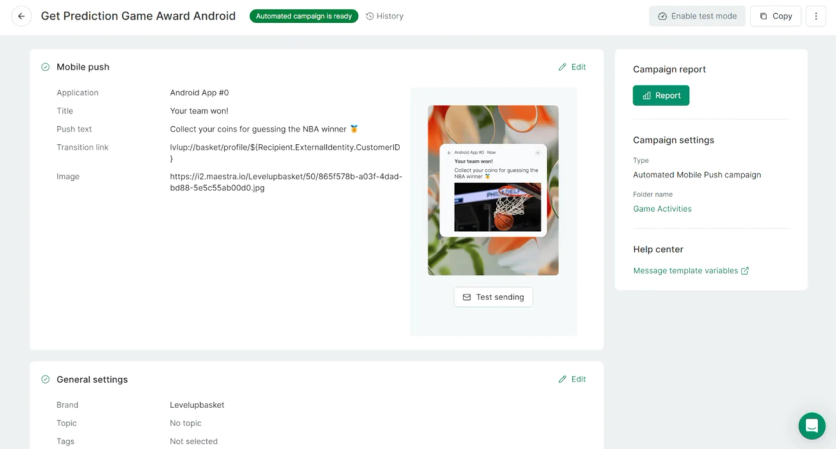Click the Test sending button
Image resolution: width=836 pixels, height=449 pixels.
[x=493, y=297]
